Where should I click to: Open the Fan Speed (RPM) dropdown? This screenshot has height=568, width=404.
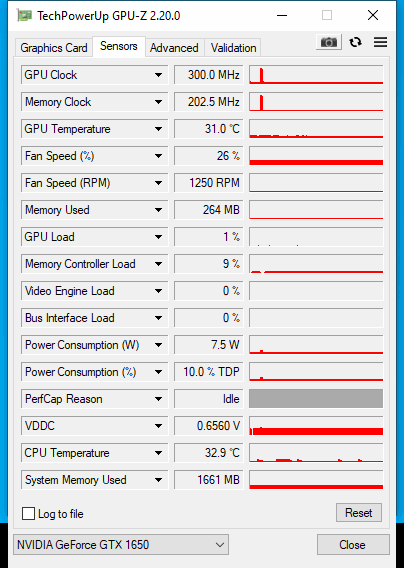158,183
